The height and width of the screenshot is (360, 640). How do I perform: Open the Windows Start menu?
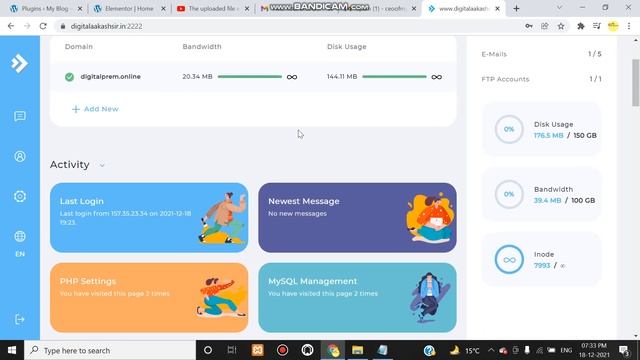click(12, 350)
